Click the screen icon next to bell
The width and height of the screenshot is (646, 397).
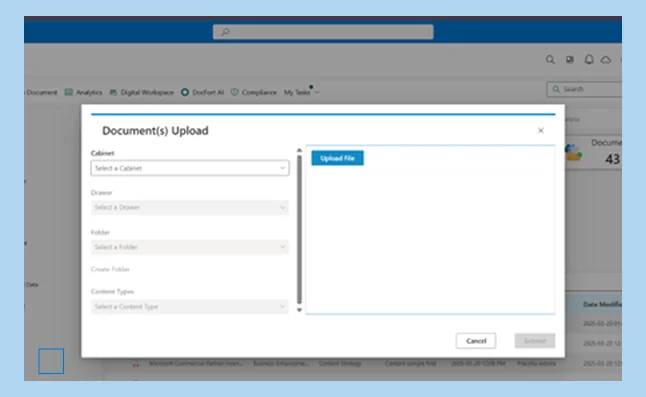(x=570, y=60)
